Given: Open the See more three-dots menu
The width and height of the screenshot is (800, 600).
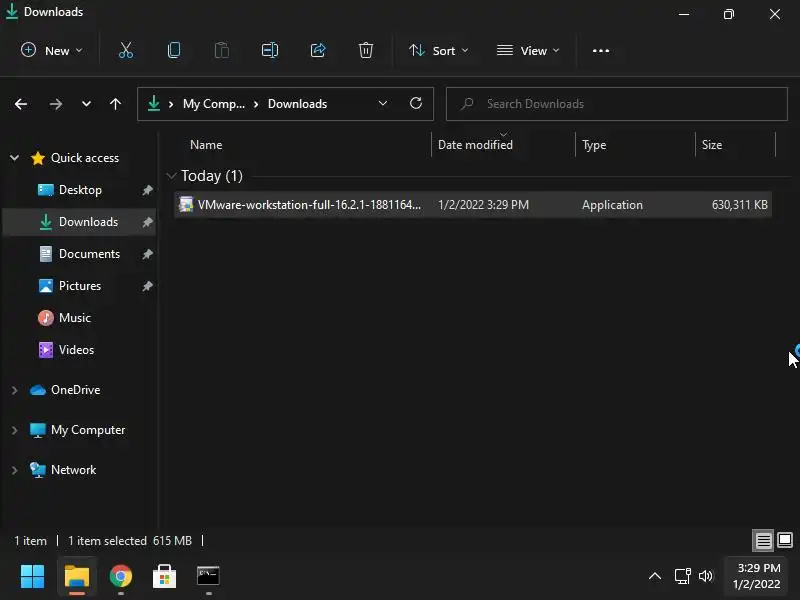Looking at the screenshot, I should tap(601, 51).
